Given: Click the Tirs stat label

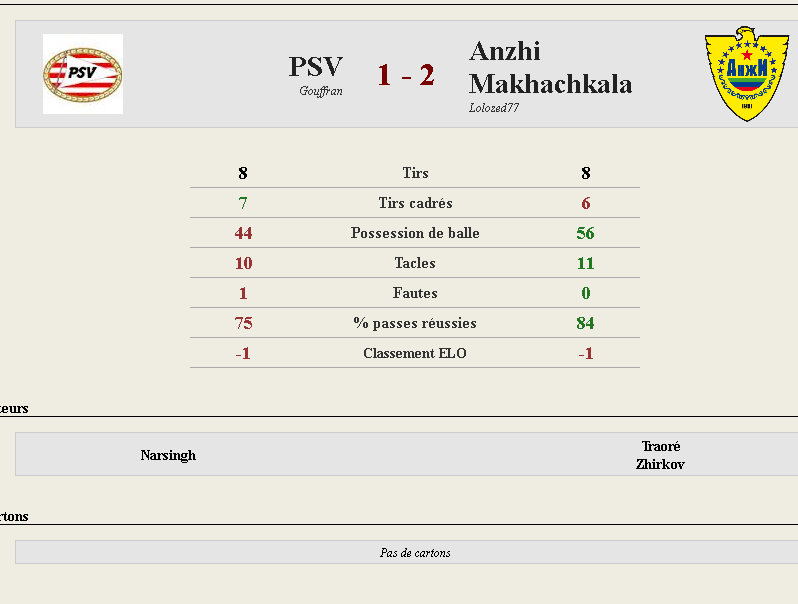Looking at the screenshot, I should click(415, 173).
